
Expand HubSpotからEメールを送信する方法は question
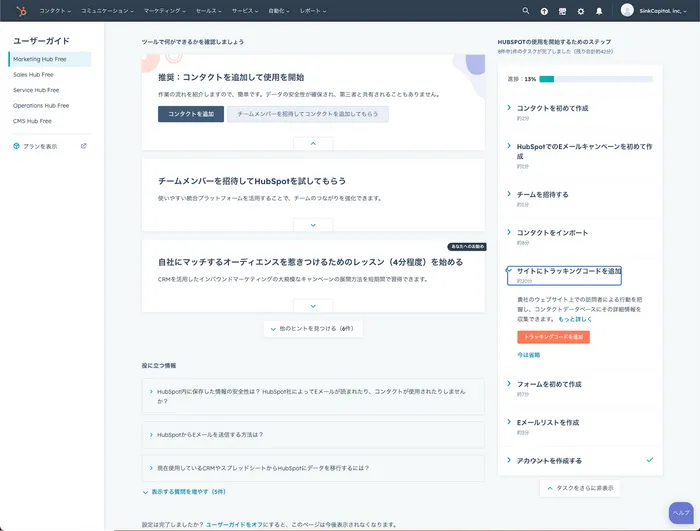tap(313, 435)
